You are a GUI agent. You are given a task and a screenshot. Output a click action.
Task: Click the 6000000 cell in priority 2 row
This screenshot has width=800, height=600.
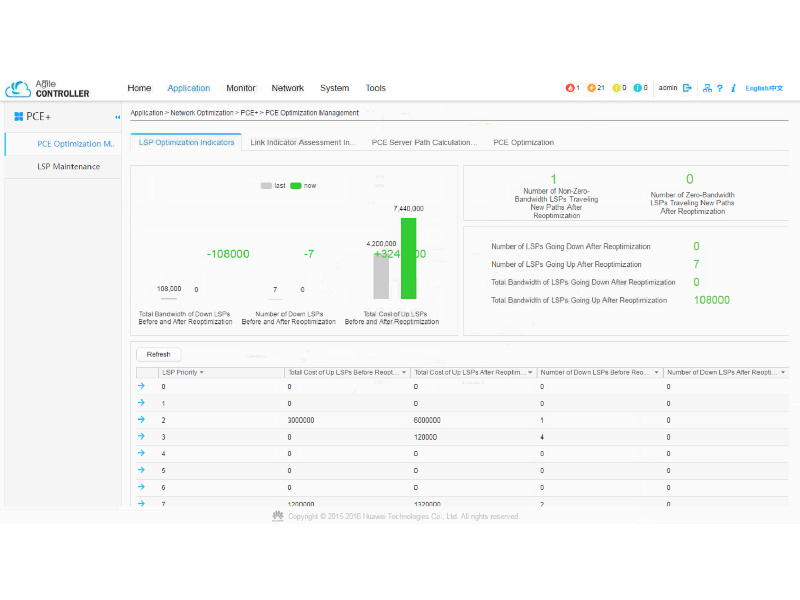[427, 420]
